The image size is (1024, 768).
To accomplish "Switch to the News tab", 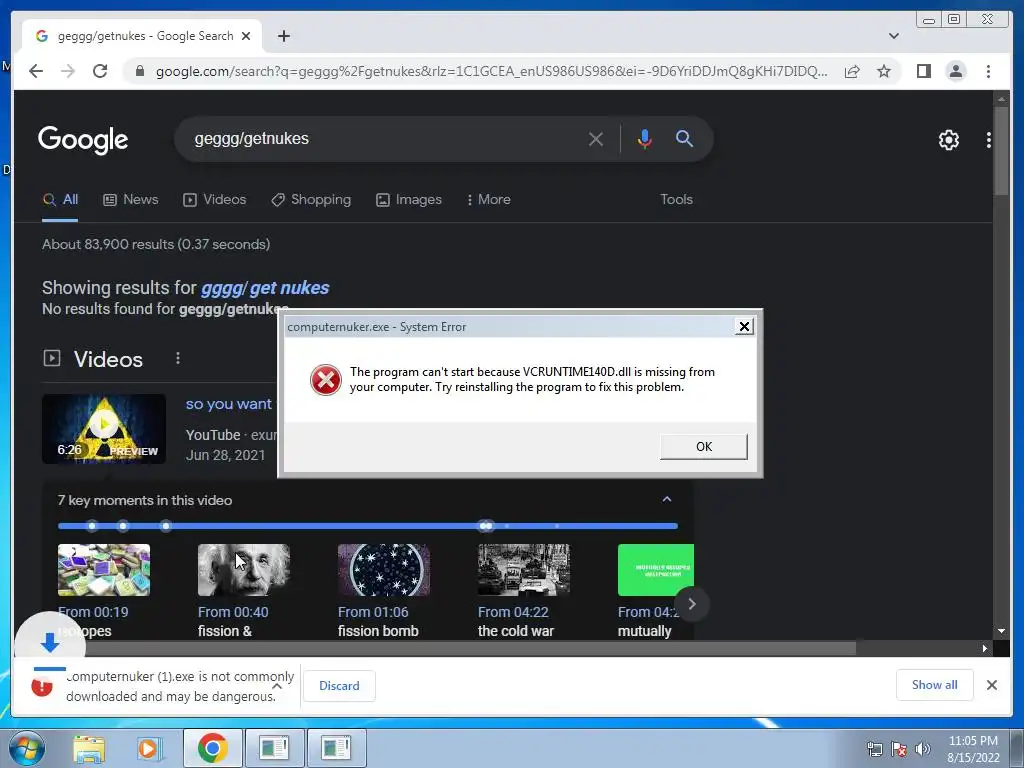I will click(x=131, y=200).
